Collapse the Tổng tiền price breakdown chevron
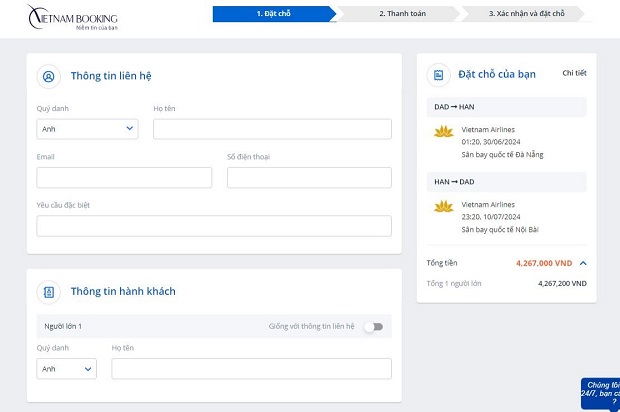The width and height of the screenshot is (620, 412). 583,263
